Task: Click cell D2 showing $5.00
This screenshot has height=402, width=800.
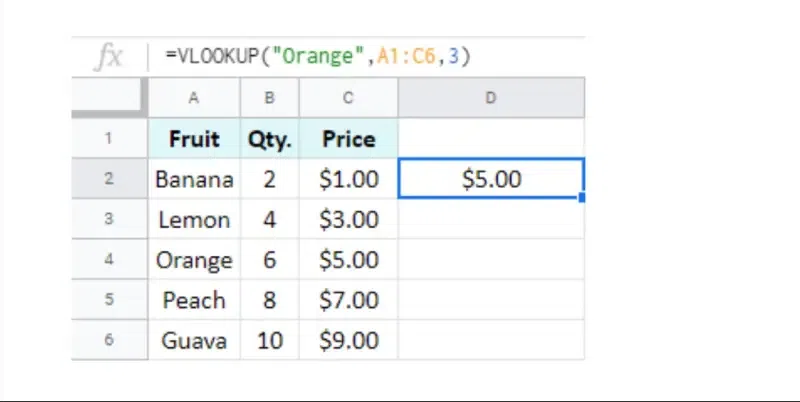Action: [x=490, y=180]
